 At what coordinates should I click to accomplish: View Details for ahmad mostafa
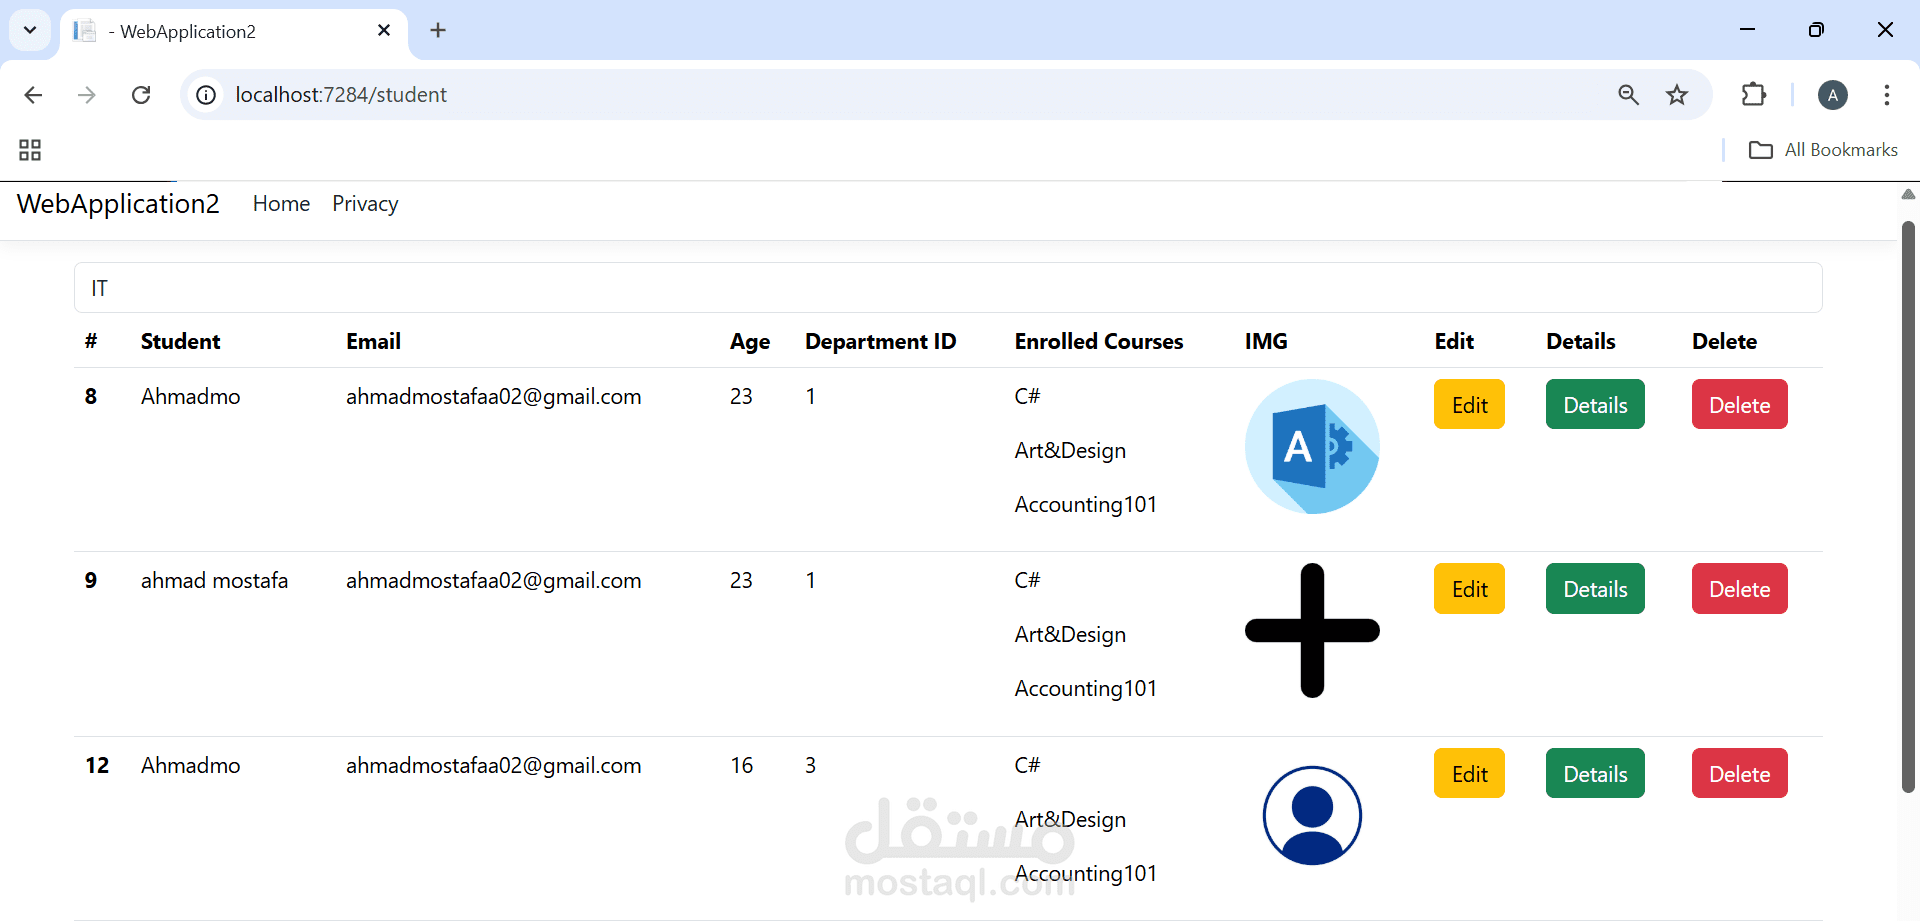pyautogui.click(x=1595, y=589)
